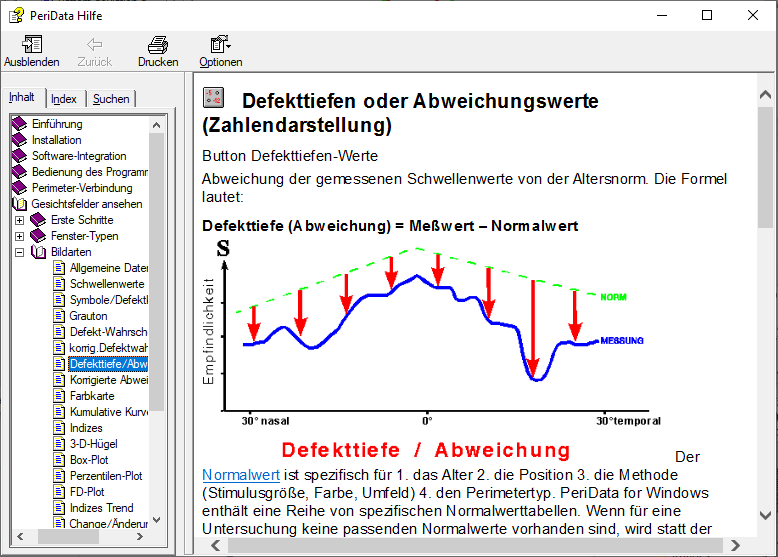Switch to the Inhalt tab
The height and width of the screenshot is (557, 778).
(22, 97)
